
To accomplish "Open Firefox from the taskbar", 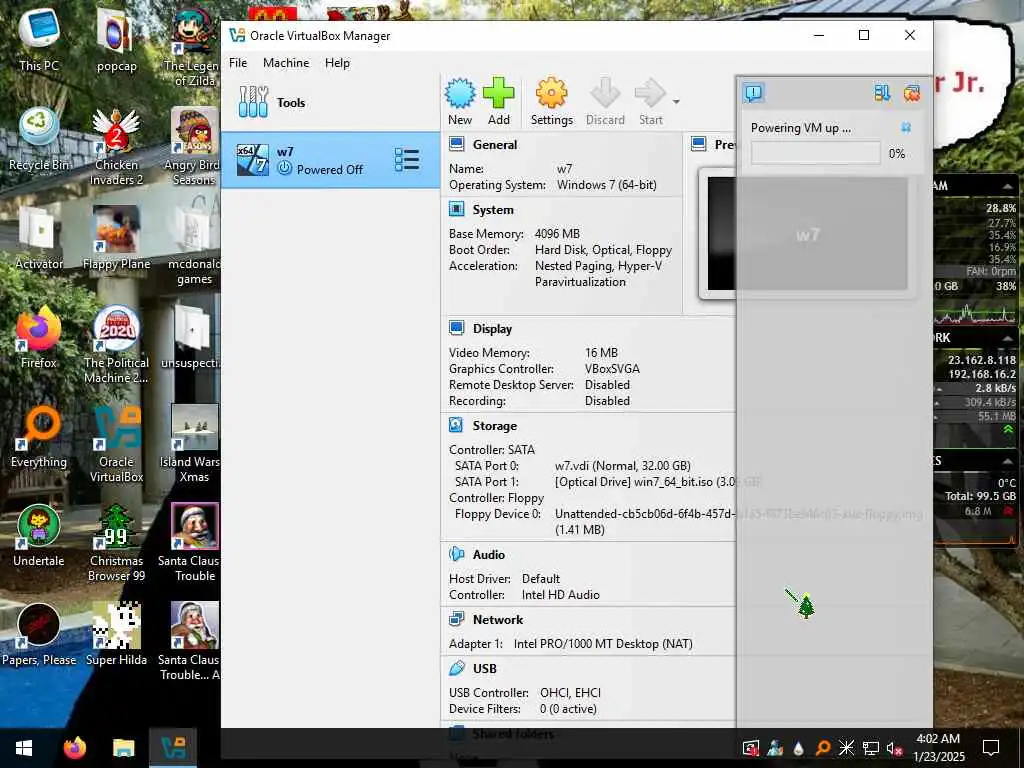I will (x=74, y=748).
